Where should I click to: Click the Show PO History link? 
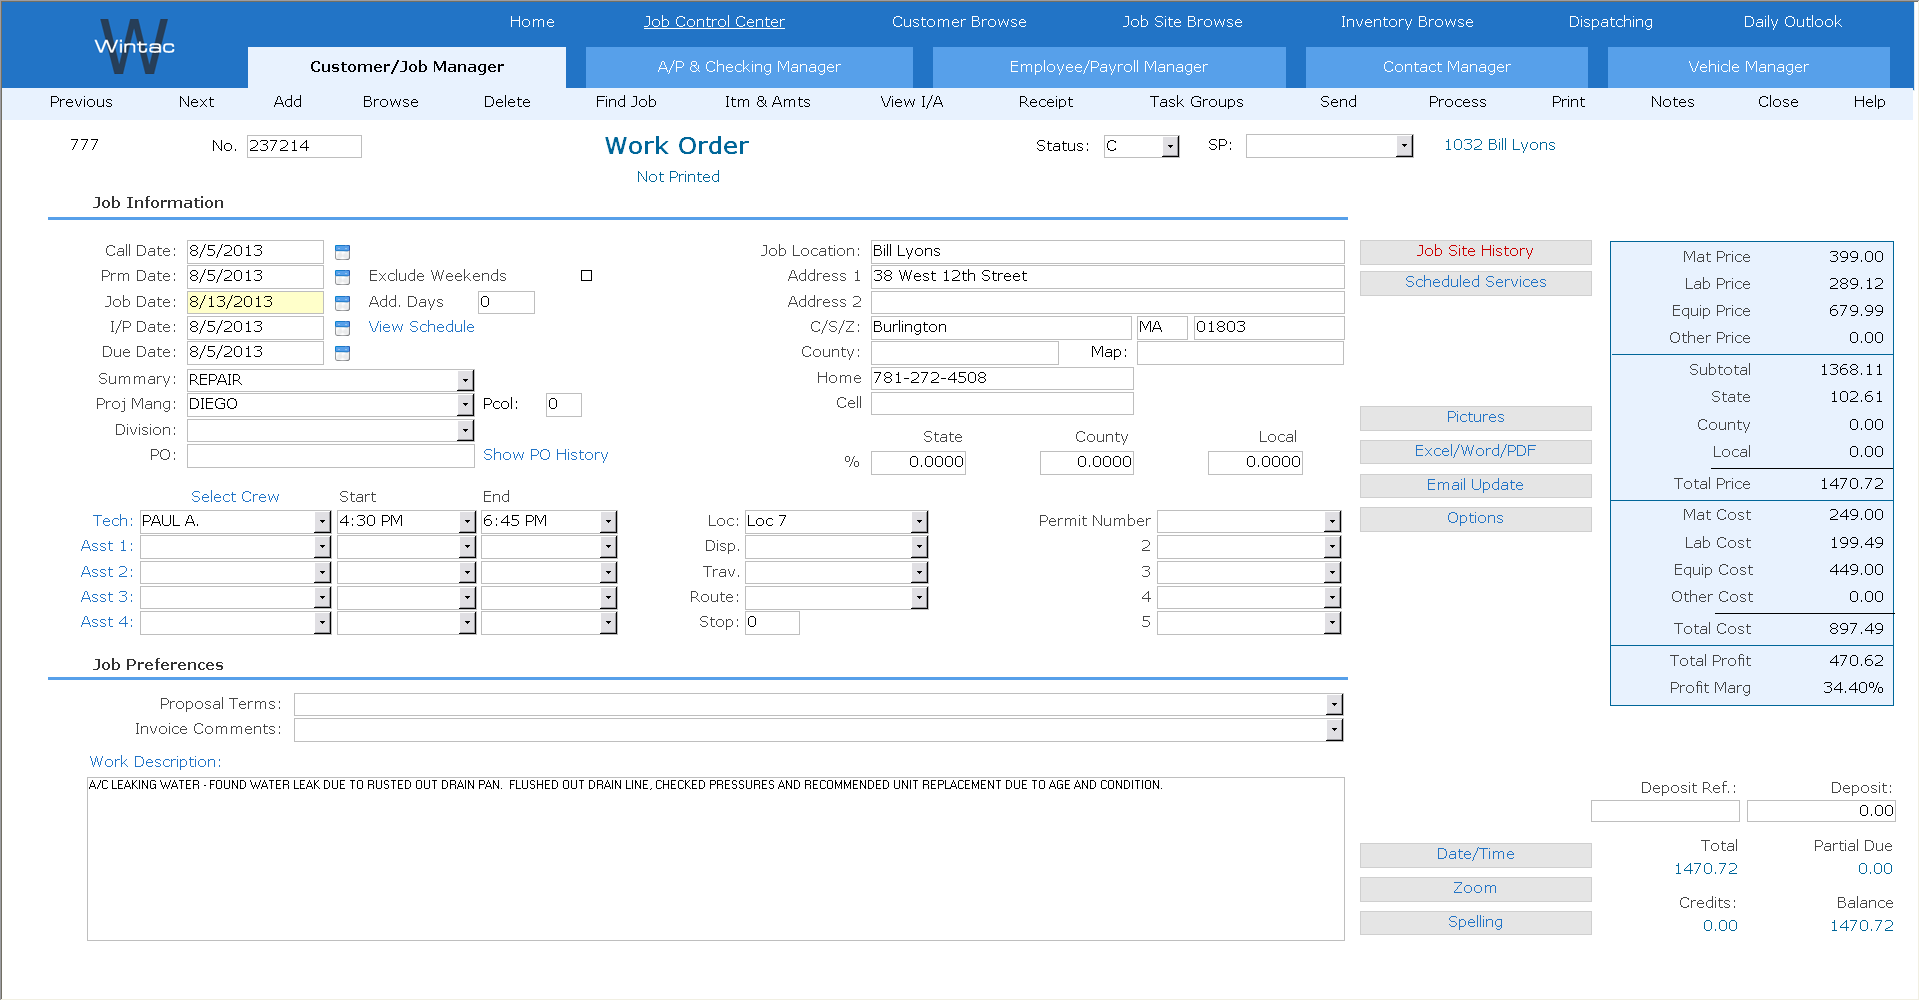545,455
